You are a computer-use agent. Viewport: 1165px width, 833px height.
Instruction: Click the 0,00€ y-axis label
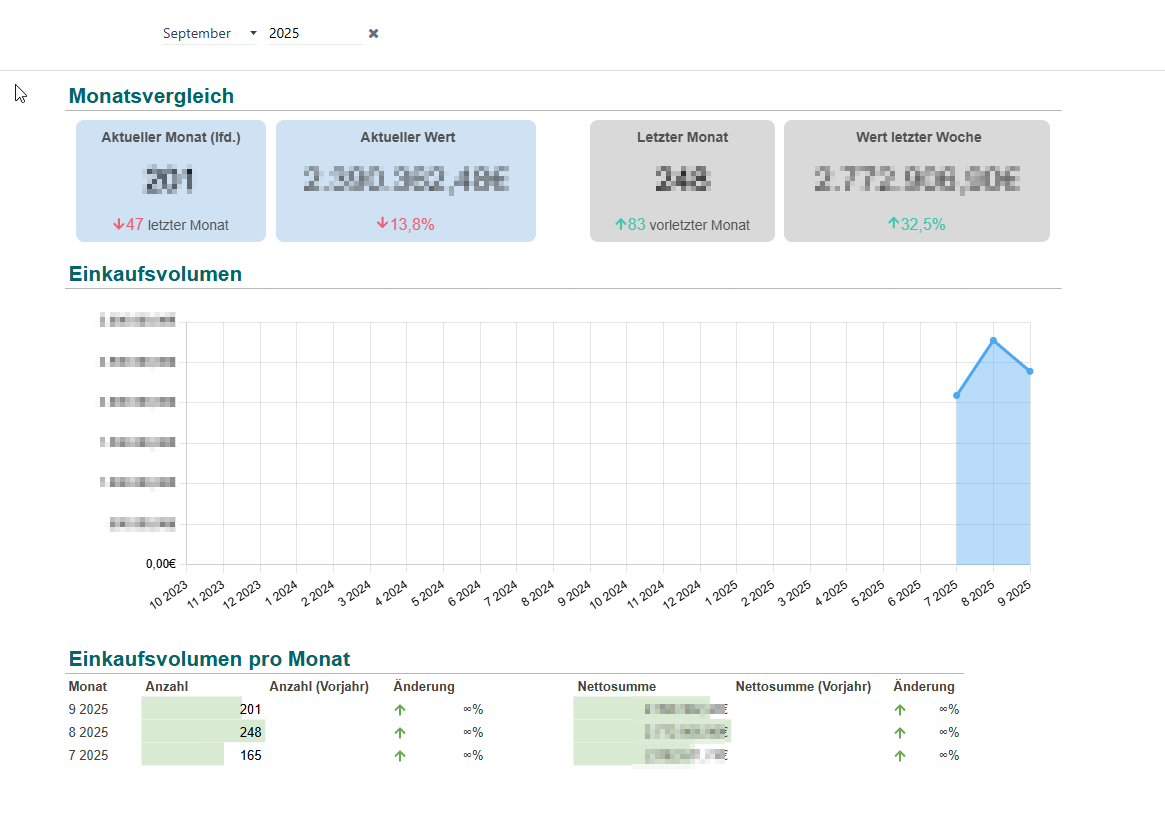pyautogui.click(x=160, y=564)
